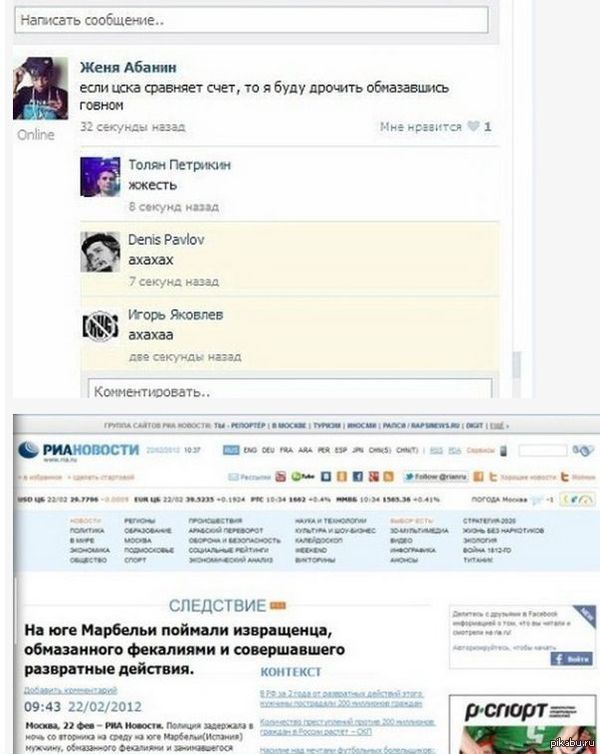
Task: Open the ПОЛИТИКА section in navigation
Action: [x=87, y=530]
